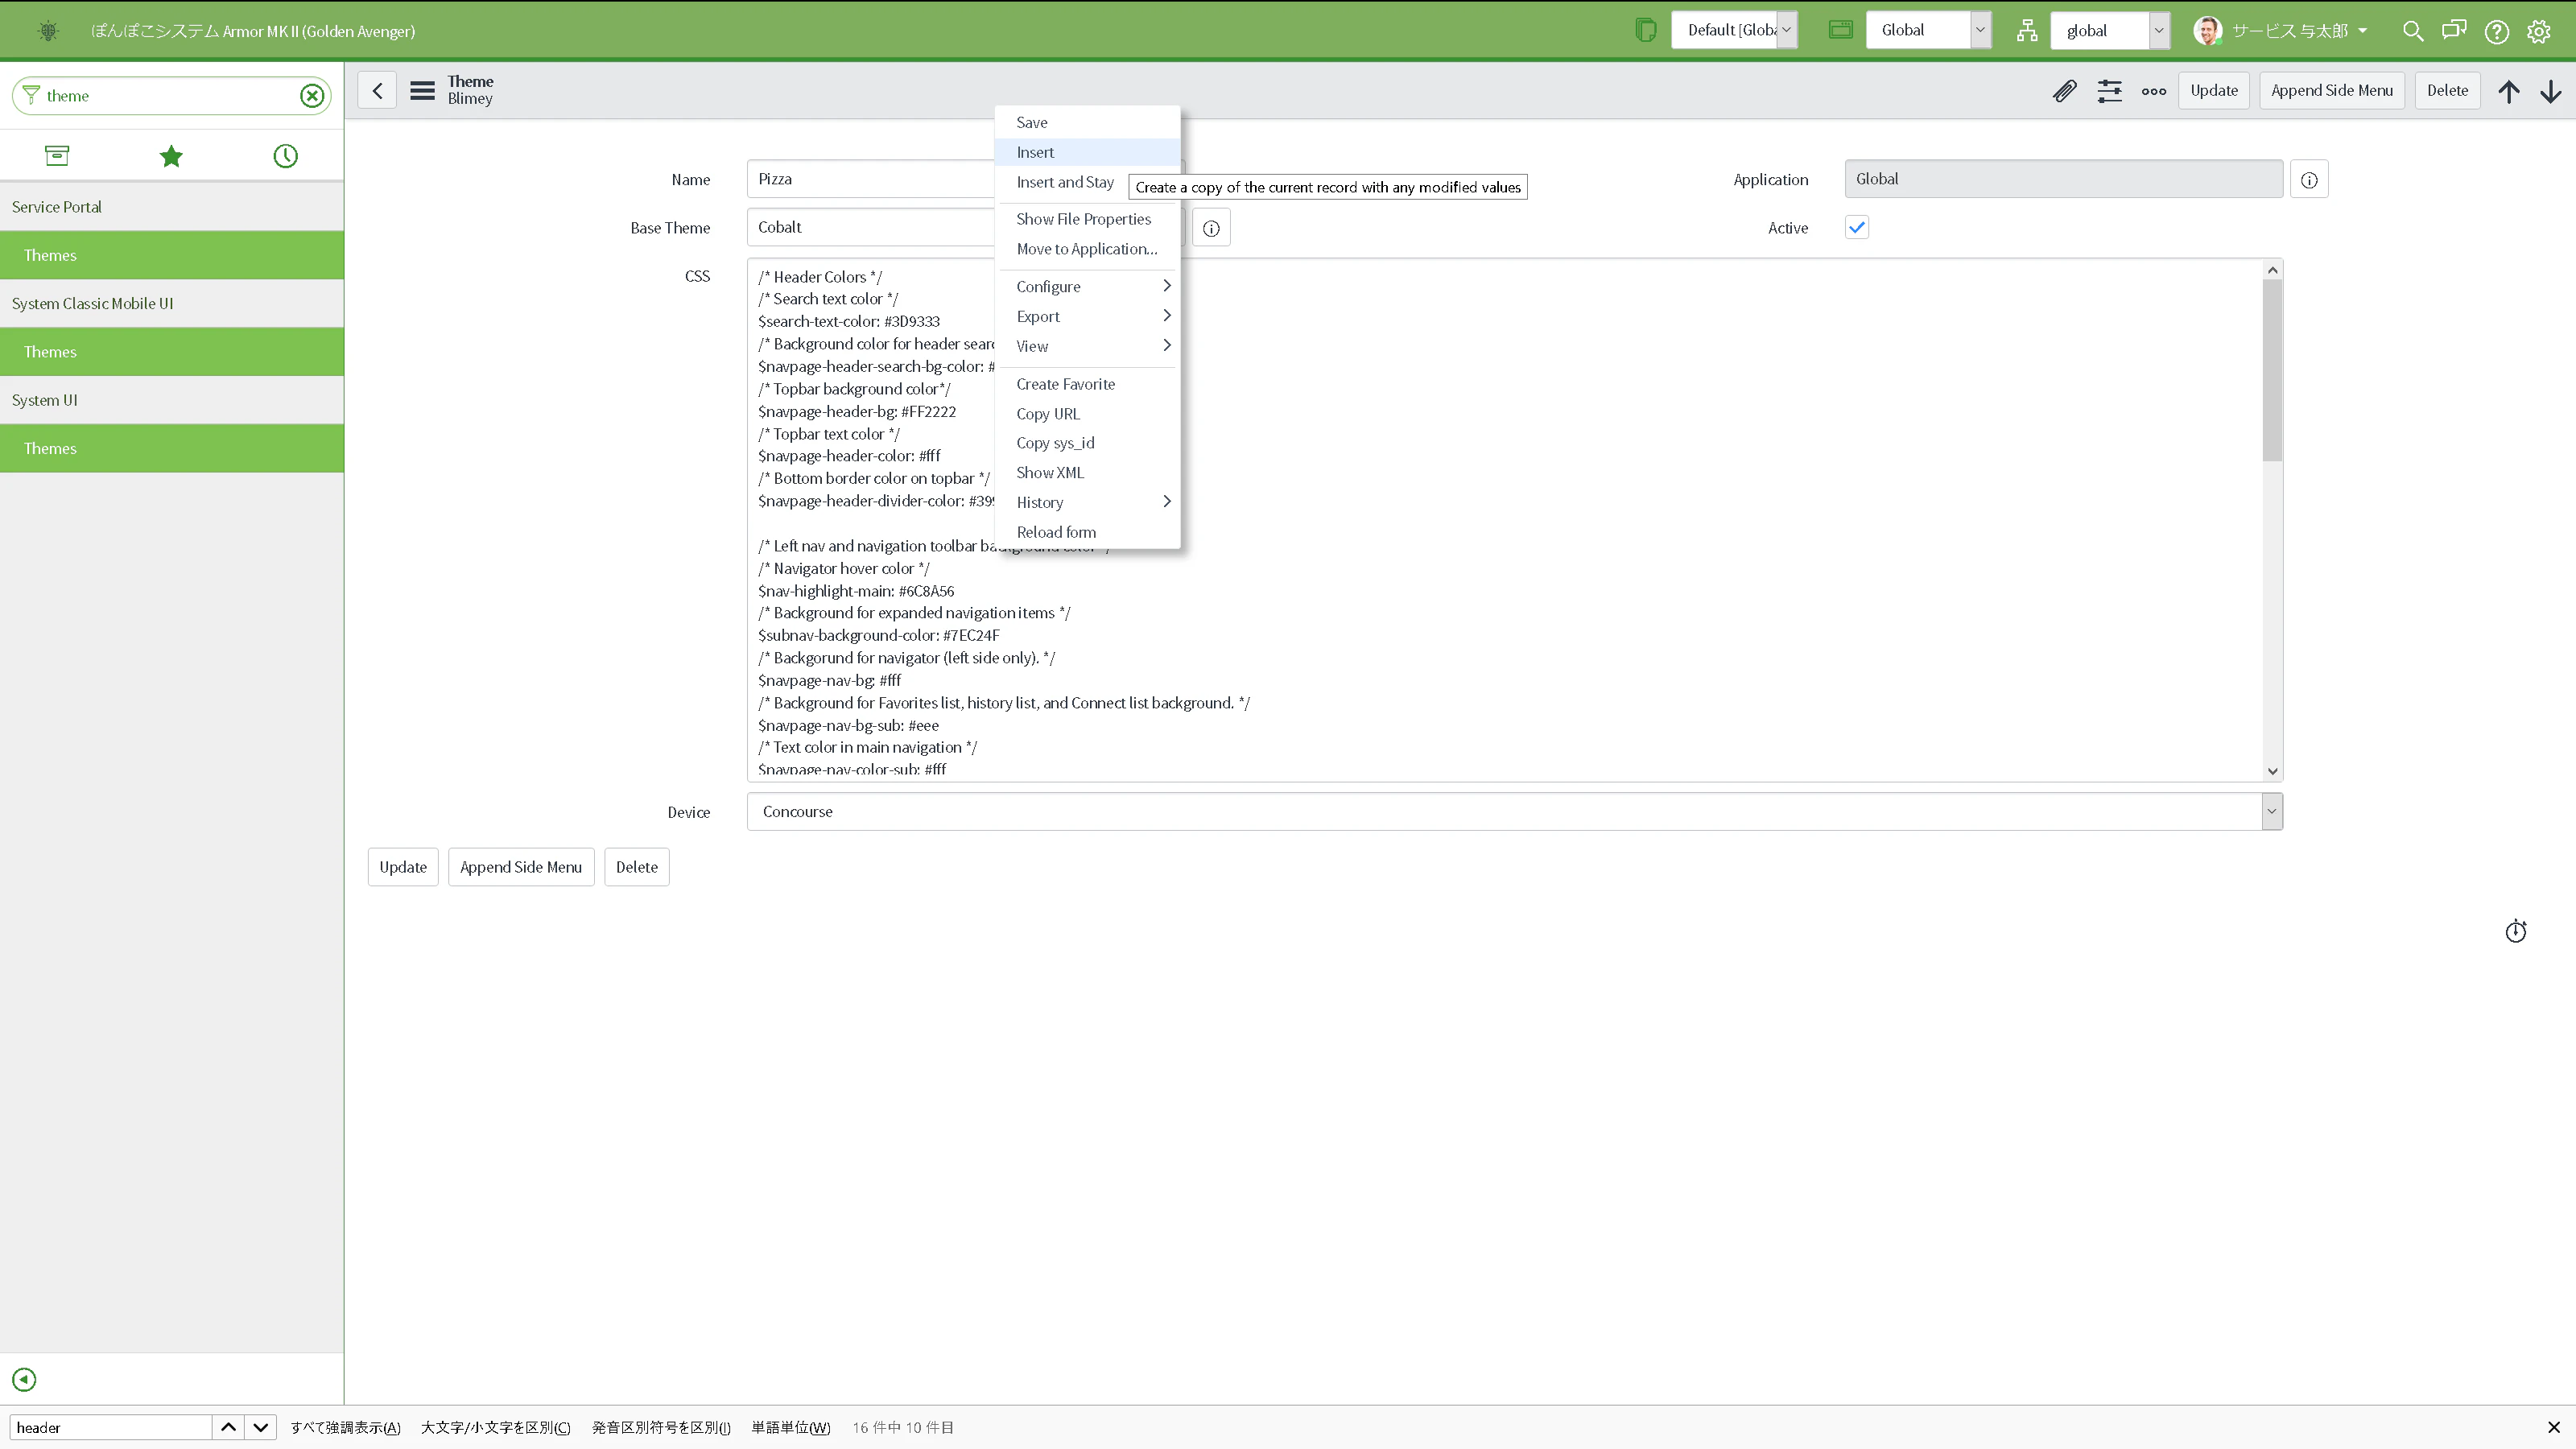The width and height of the screenshot is (2576, 1449).
Task: Click header Append Side Menu button
Action: tap(2331, 90)
